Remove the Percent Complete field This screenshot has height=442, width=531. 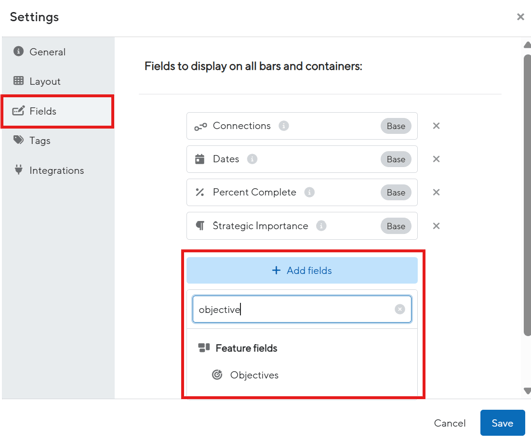pyautogui.click(x=436, y=192)
